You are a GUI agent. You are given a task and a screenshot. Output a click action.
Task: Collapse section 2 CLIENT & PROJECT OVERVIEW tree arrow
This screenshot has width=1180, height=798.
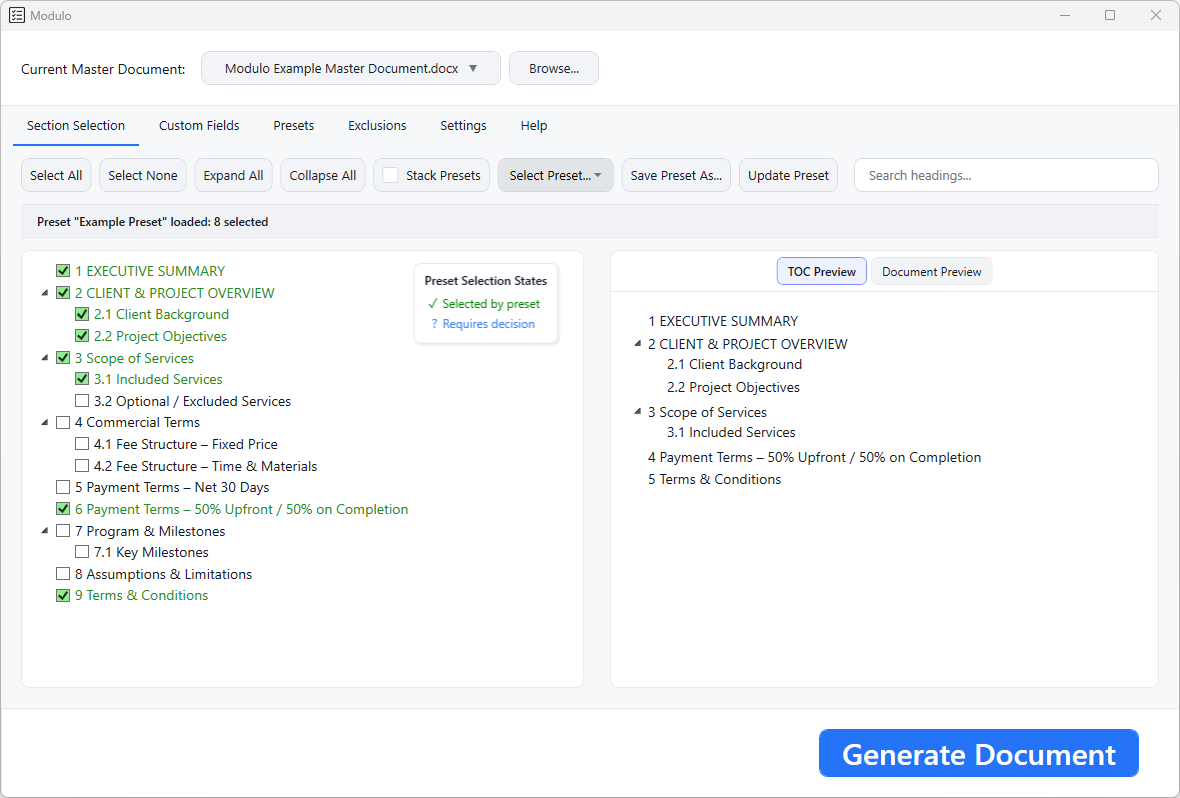45,293
